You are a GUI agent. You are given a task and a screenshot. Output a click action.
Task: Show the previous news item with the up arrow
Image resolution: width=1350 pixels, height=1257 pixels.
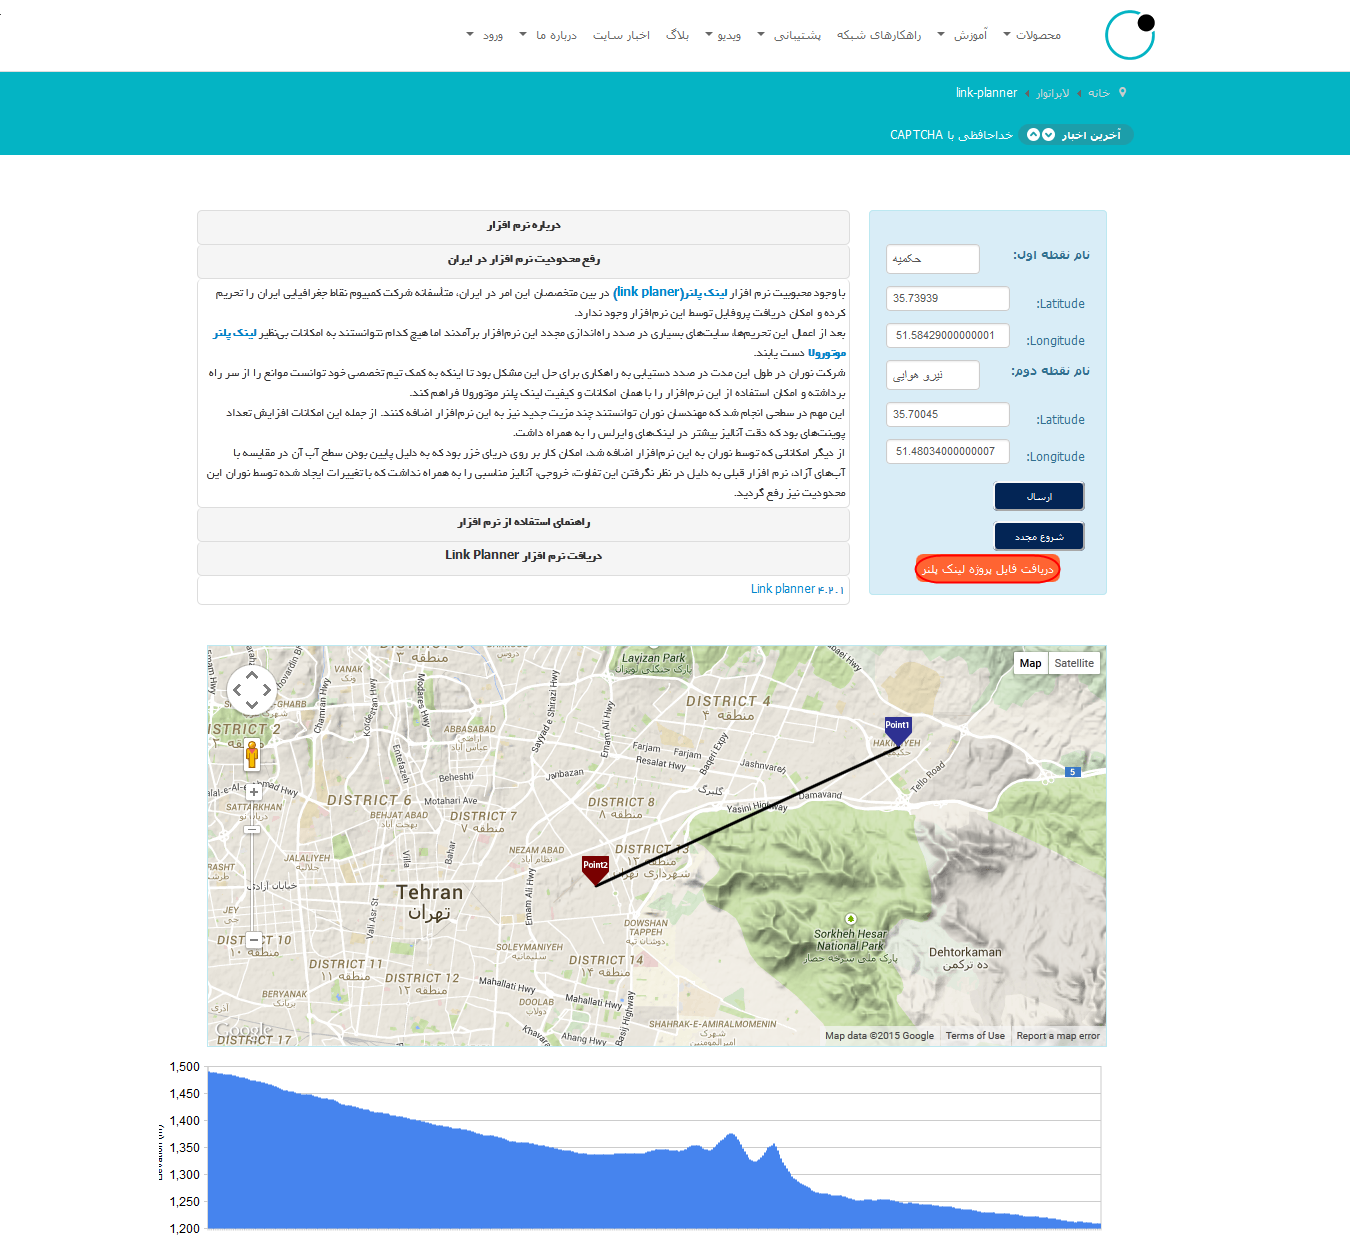(x=1033, y=135)
